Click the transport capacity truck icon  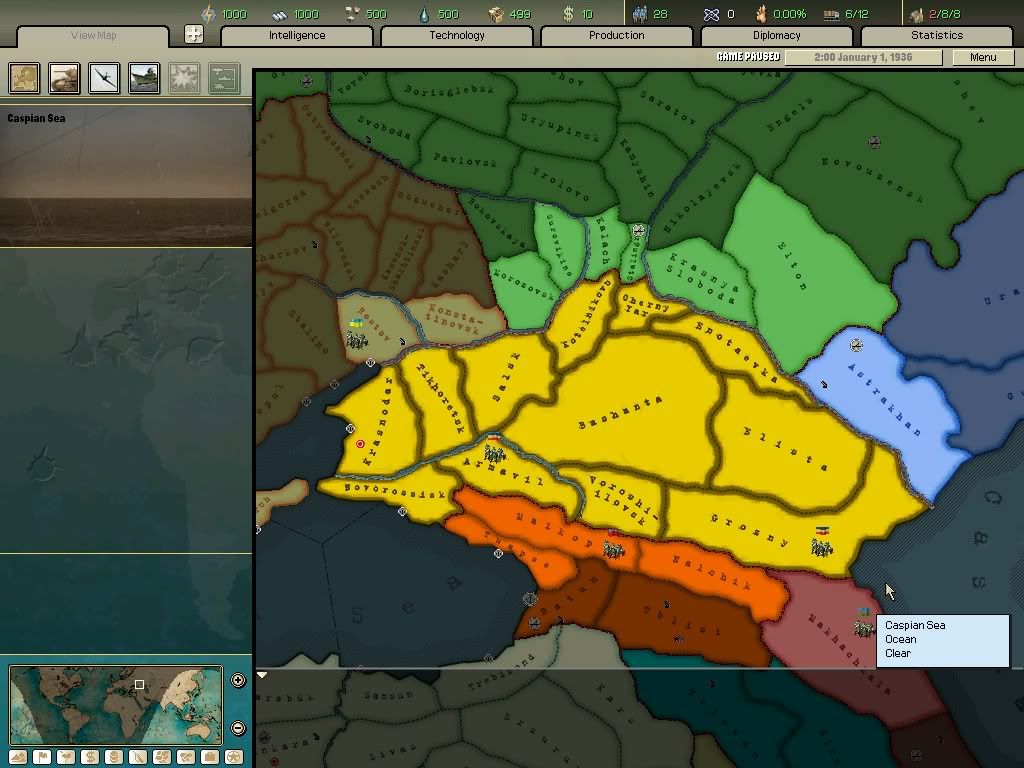point(831,14)
